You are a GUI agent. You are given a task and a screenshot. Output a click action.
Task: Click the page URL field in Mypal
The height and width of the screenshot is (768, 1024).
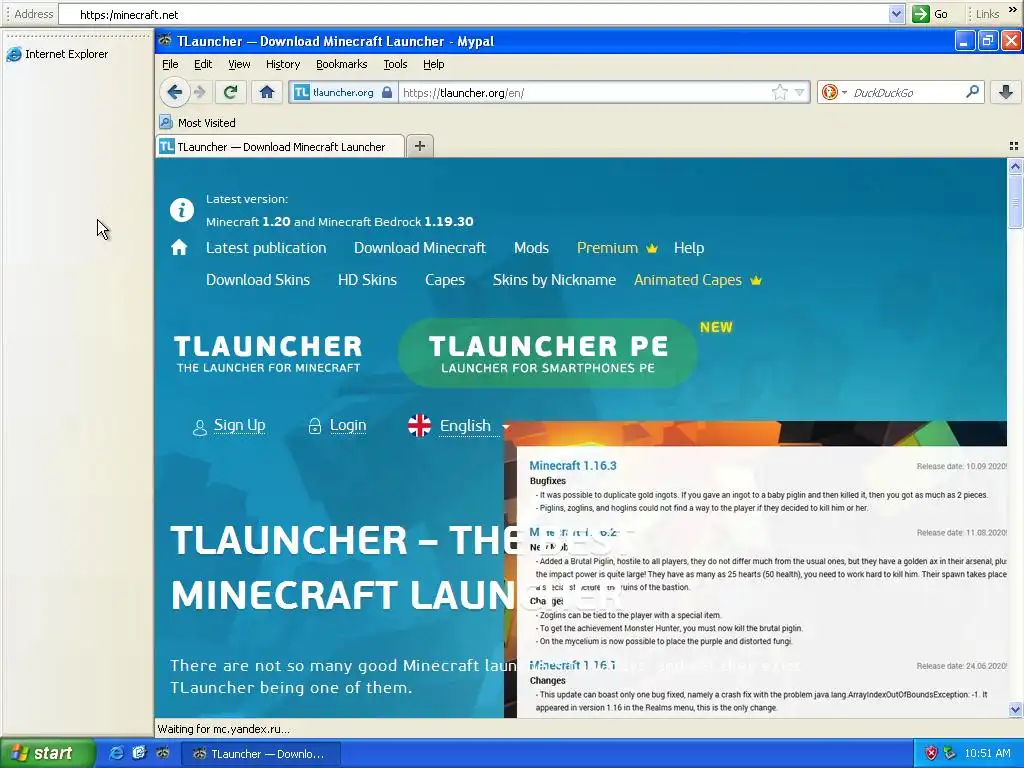(x=584, y=93)
